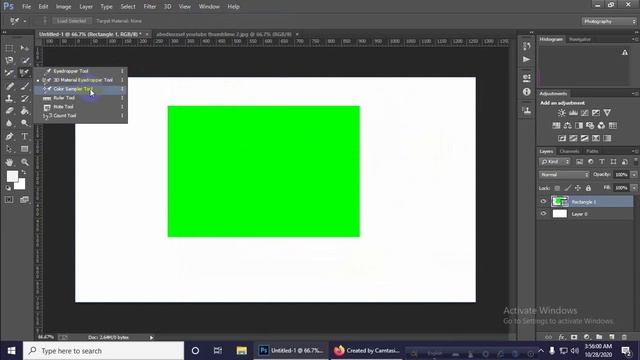Select the Clone Stamp tool

point(9,98)
